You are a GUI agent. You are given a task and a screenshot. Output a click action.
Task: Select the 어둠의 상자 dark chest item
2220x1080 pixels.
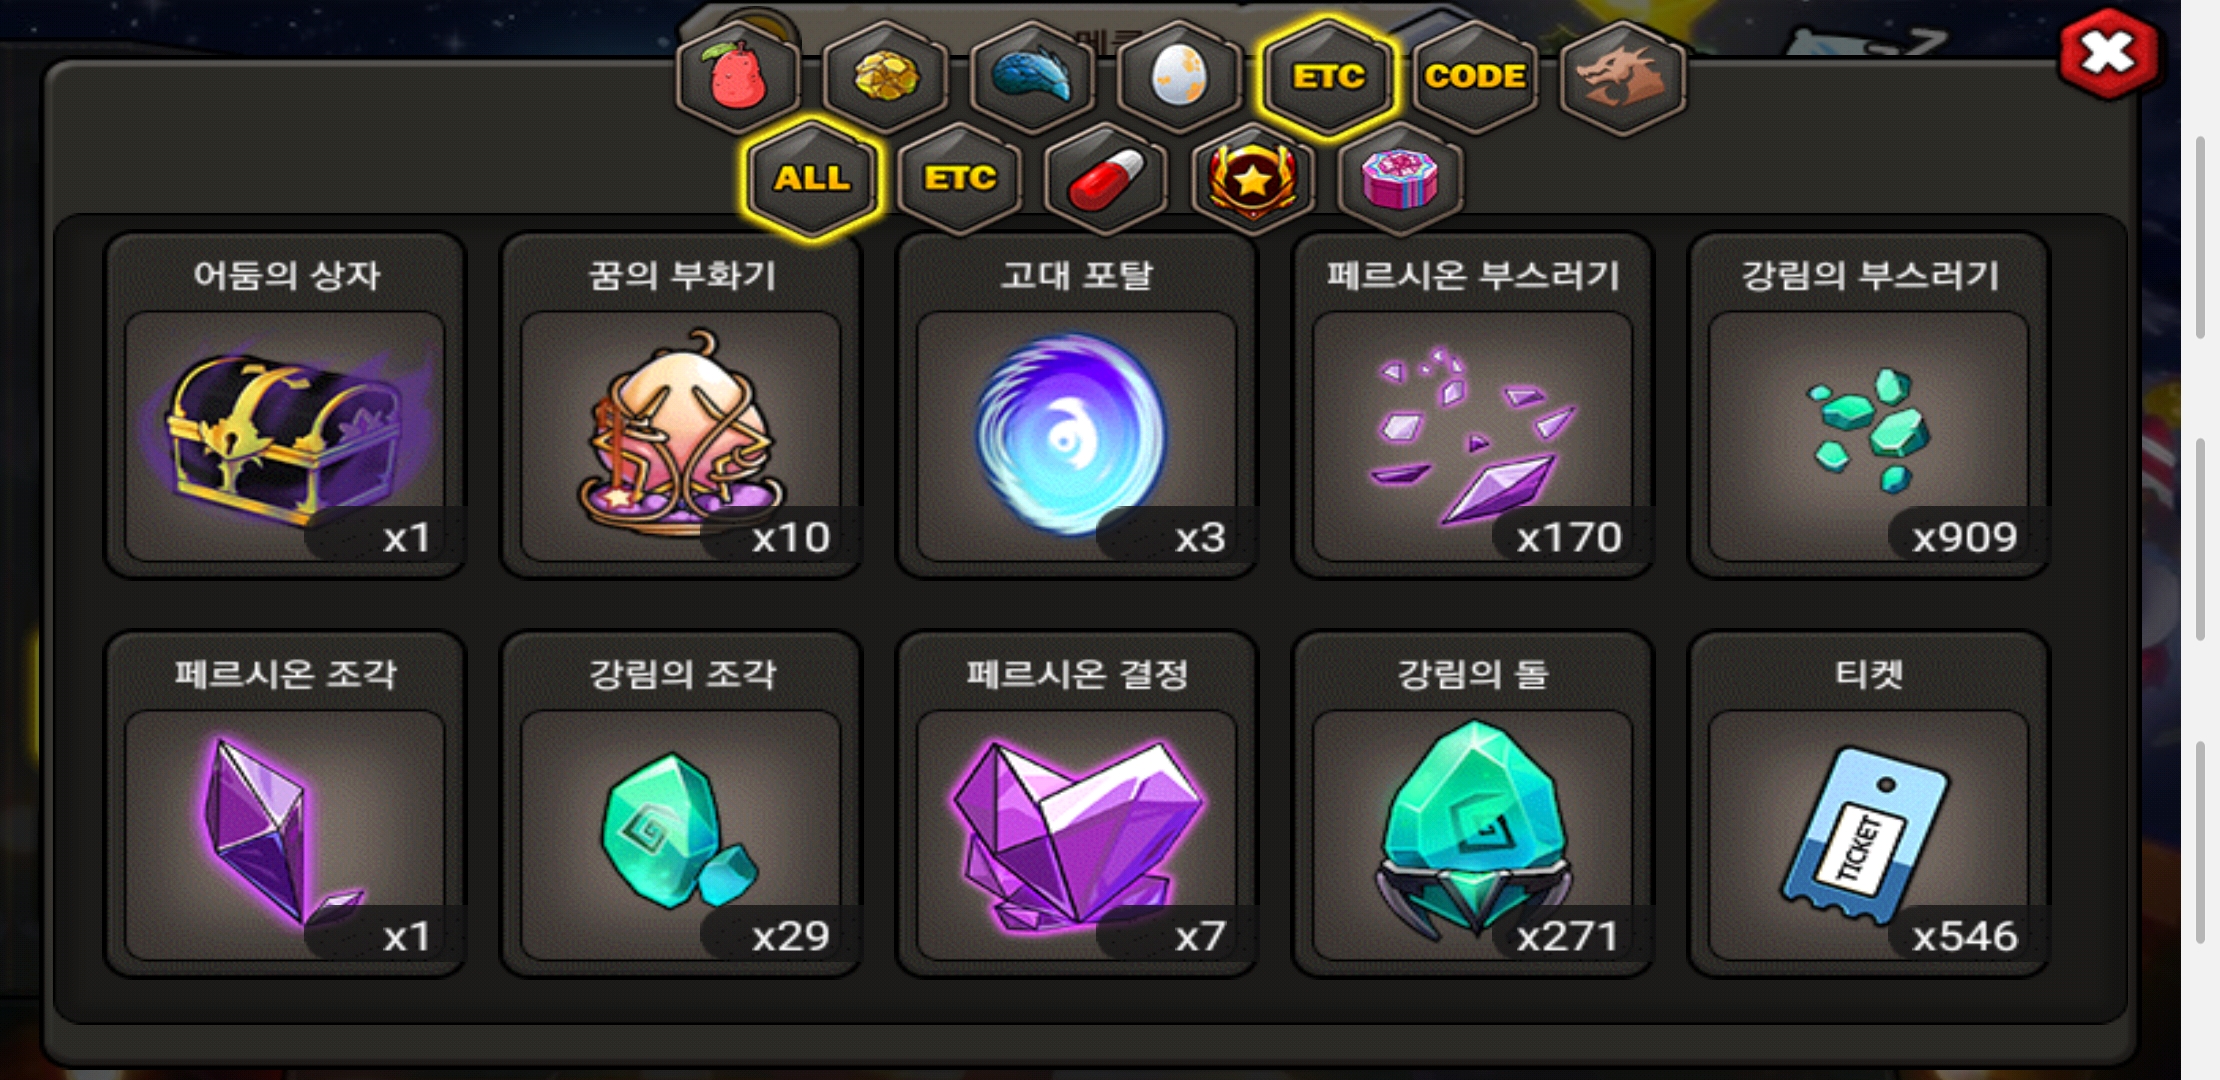point(285,405)
